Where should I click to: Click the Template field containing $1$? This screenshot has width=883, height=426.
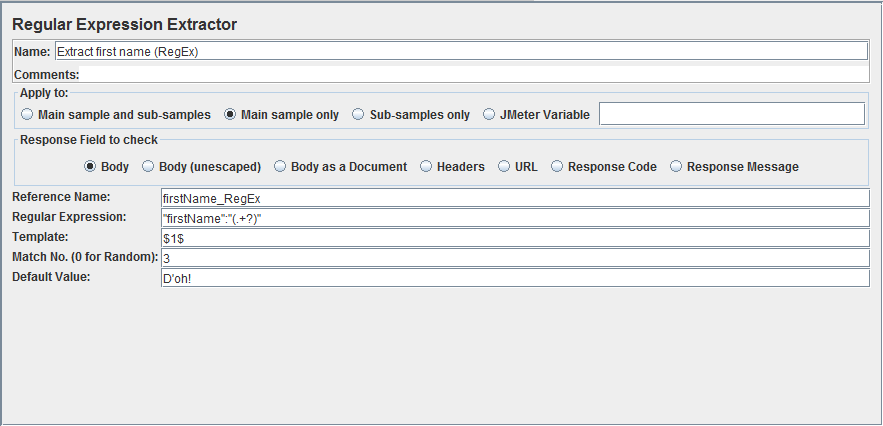[515, 238]
